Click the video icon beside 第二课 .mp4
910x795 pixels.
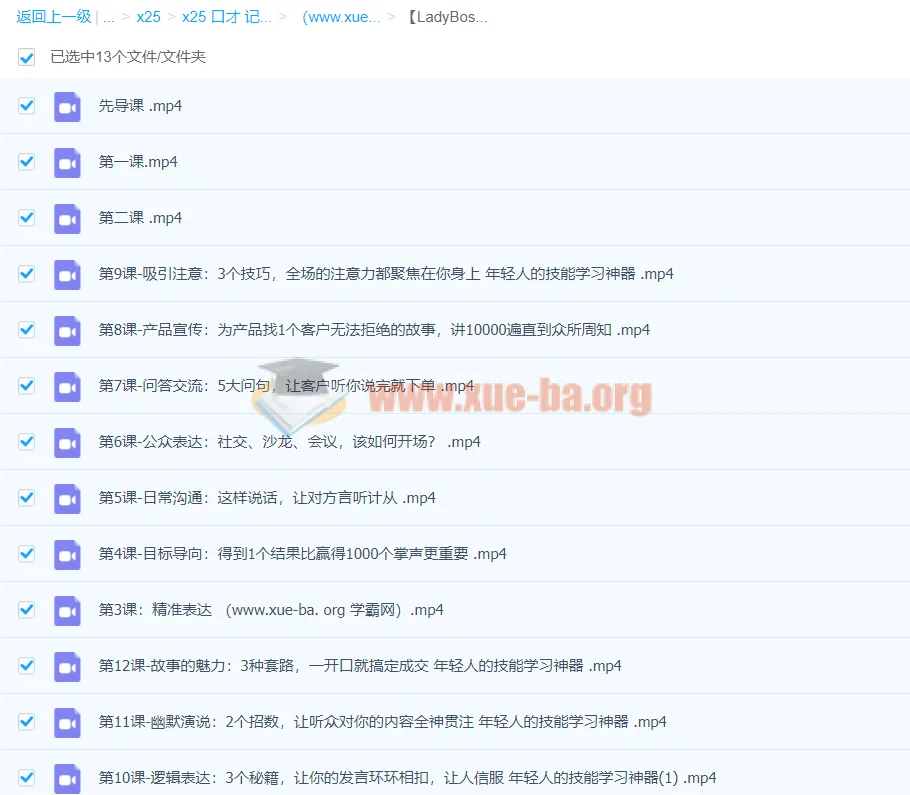67,218
